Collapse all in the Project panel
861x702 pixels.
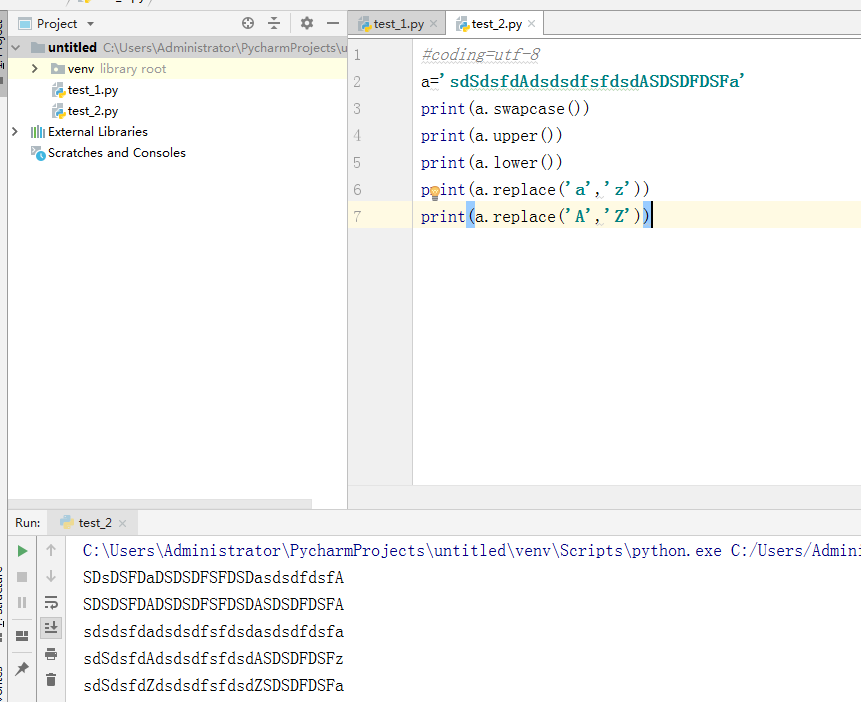pyautogui.click(x=274, y=23)
